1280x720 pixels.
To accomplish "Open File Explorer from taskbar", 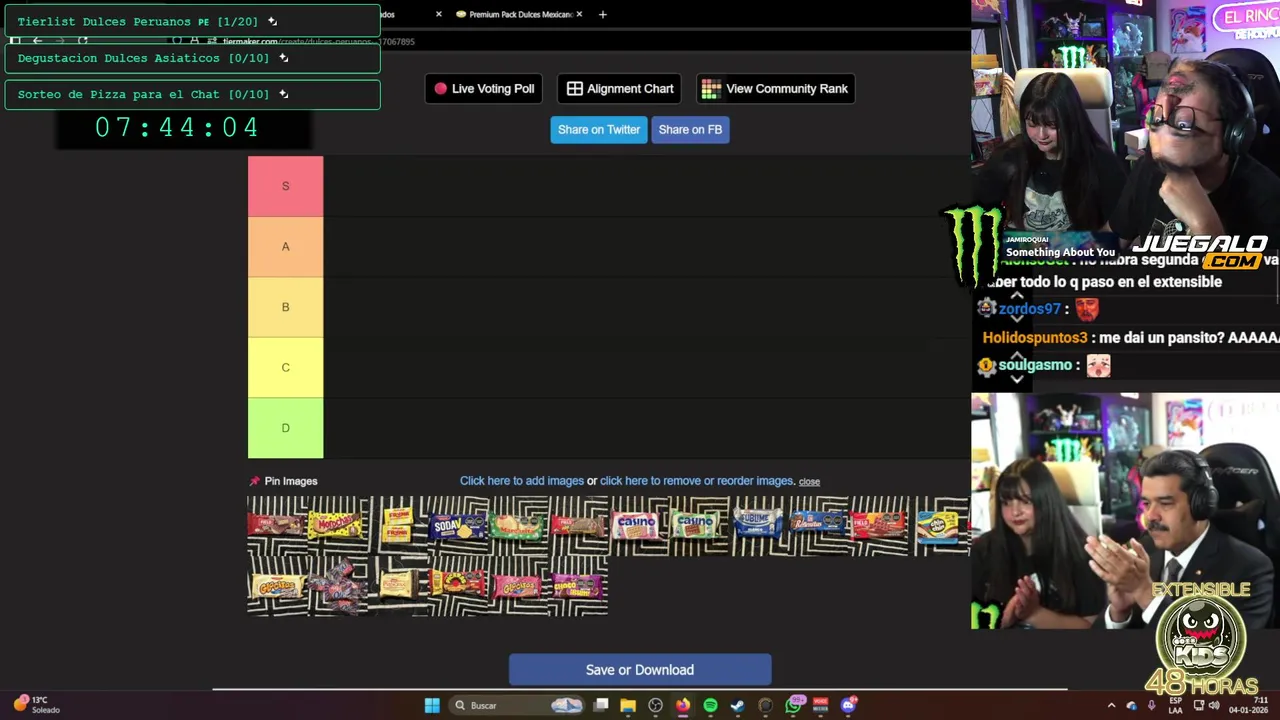I will coord(628,705).
